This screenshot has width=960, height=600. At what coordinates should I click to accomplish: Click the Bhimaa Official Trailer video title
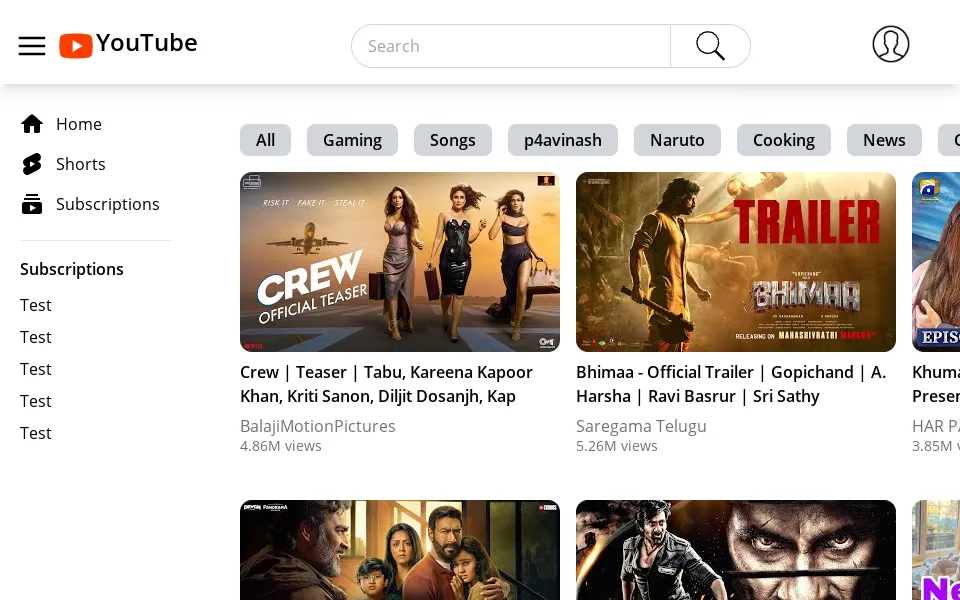(731, 384)
